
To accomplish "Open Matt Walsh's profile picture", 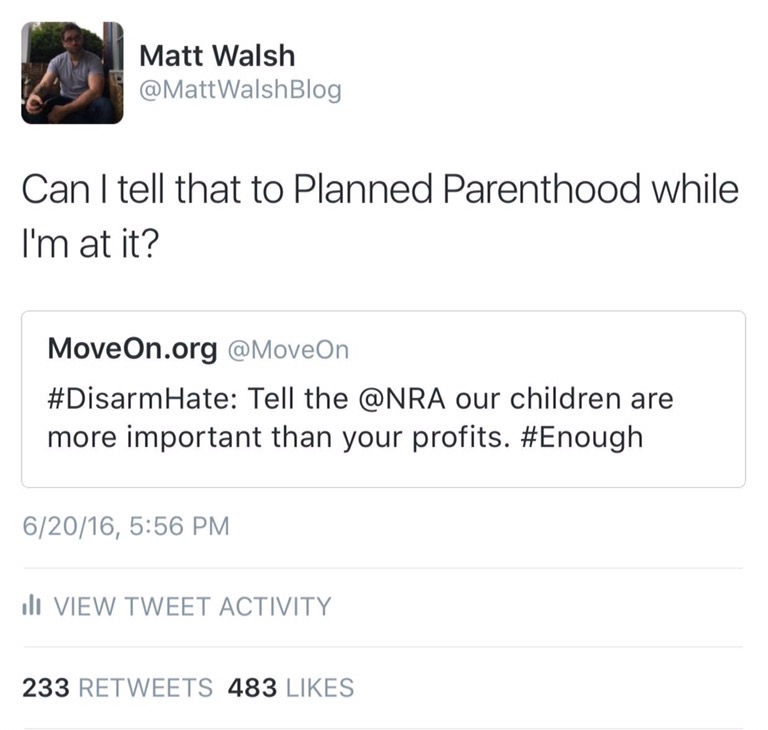I will point(72,73).
